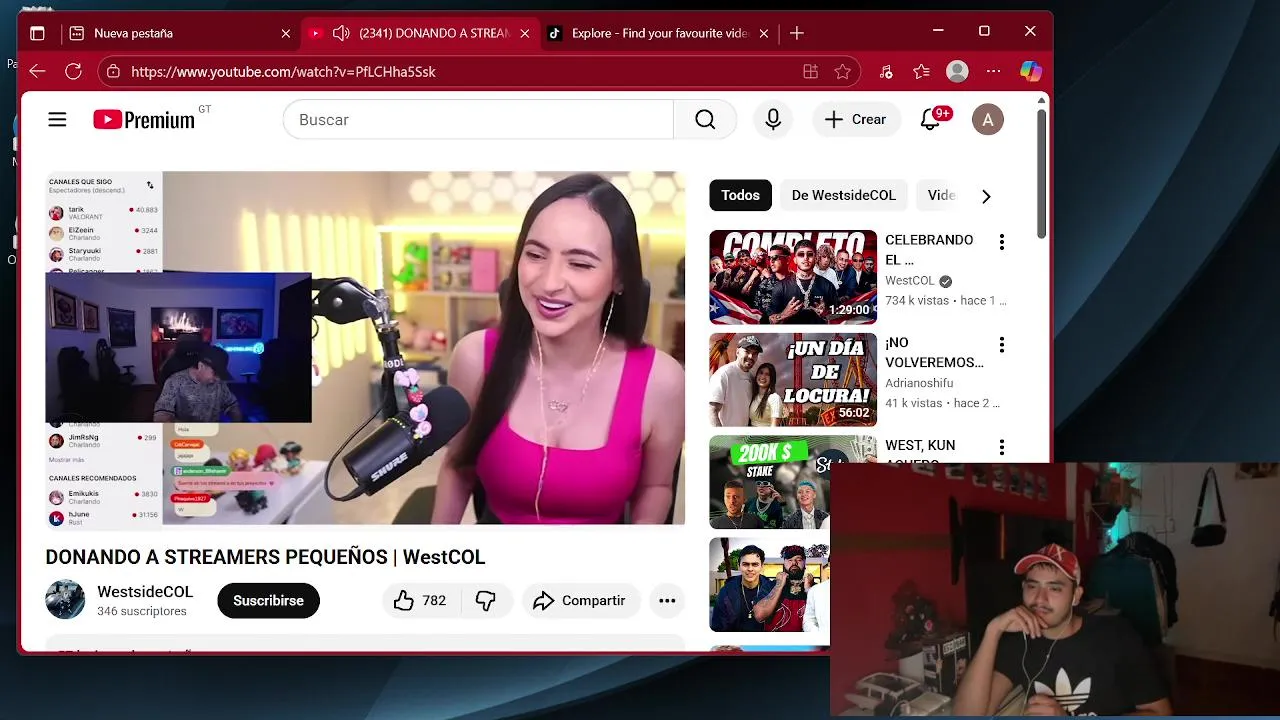Image resolution: width=1280 pixels, height=720 pixels.
Task: Open options for WEST, KUN video
Action: tap(1001, 447)
